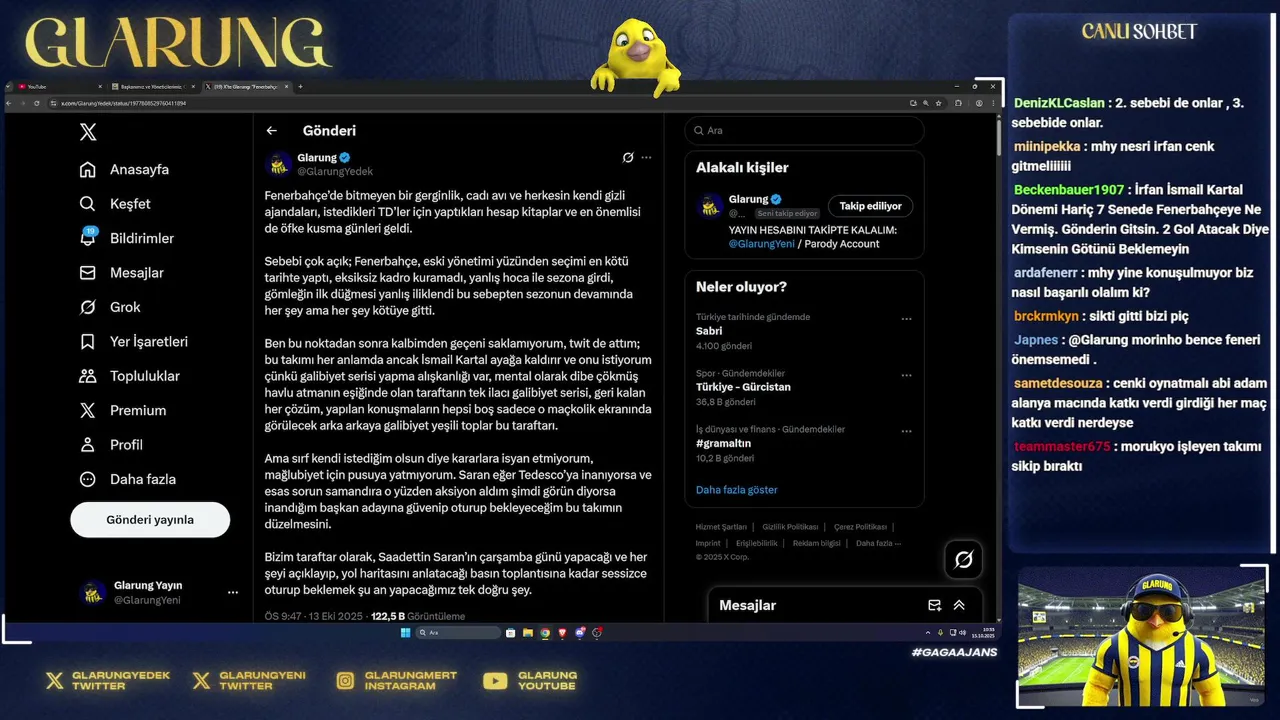Open footer Daha fazla options
1280x720 pixels.
(878, 543)
